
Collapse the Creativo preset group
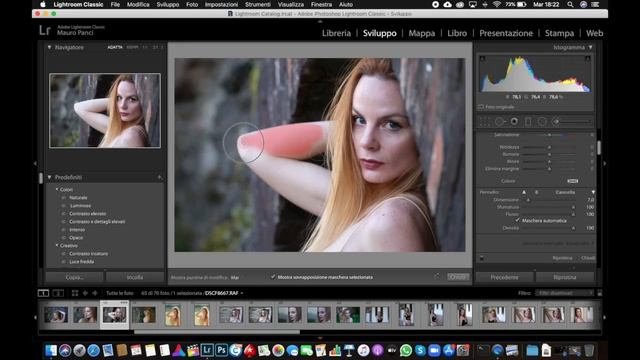point(57,245)
